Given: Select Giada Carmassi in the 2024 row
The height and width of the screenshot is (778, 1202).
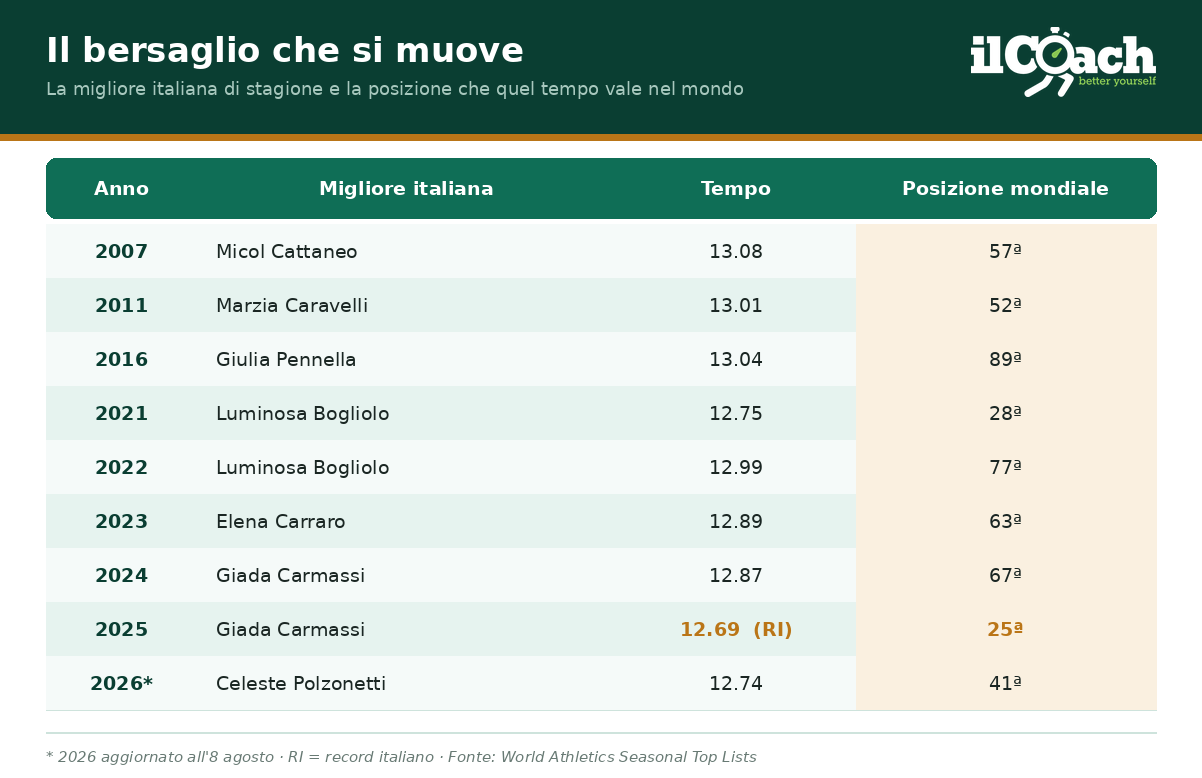Looking at the screenshot, I should 291,576.
